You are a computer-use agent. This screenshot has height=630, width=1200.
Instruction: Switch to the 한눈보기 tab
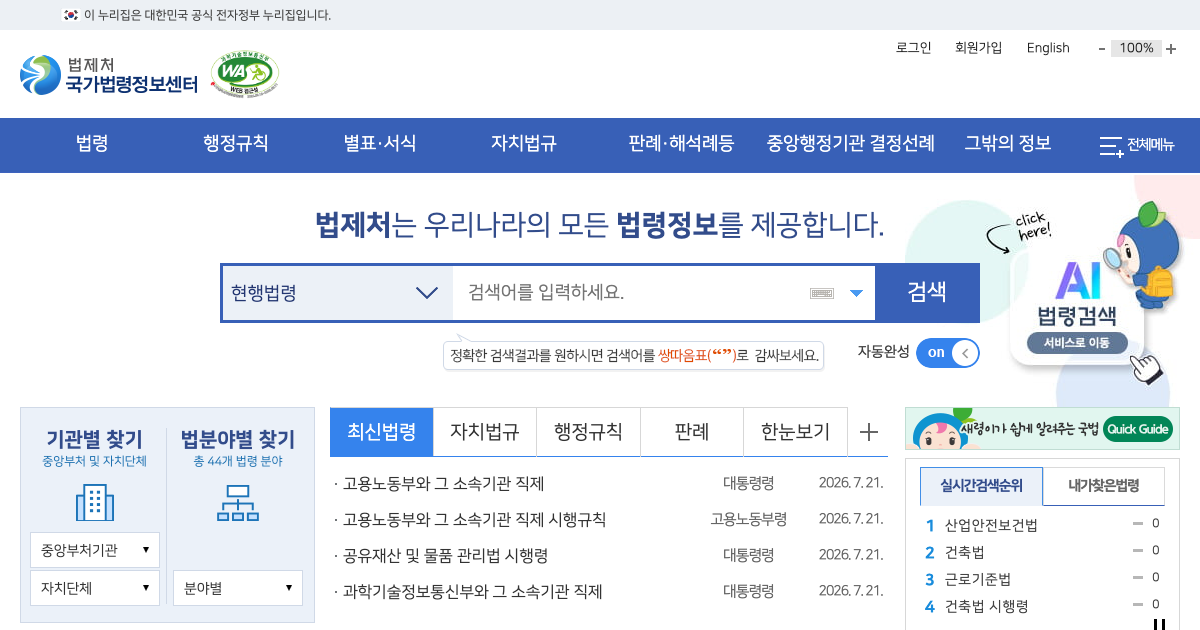click(795, 432)
